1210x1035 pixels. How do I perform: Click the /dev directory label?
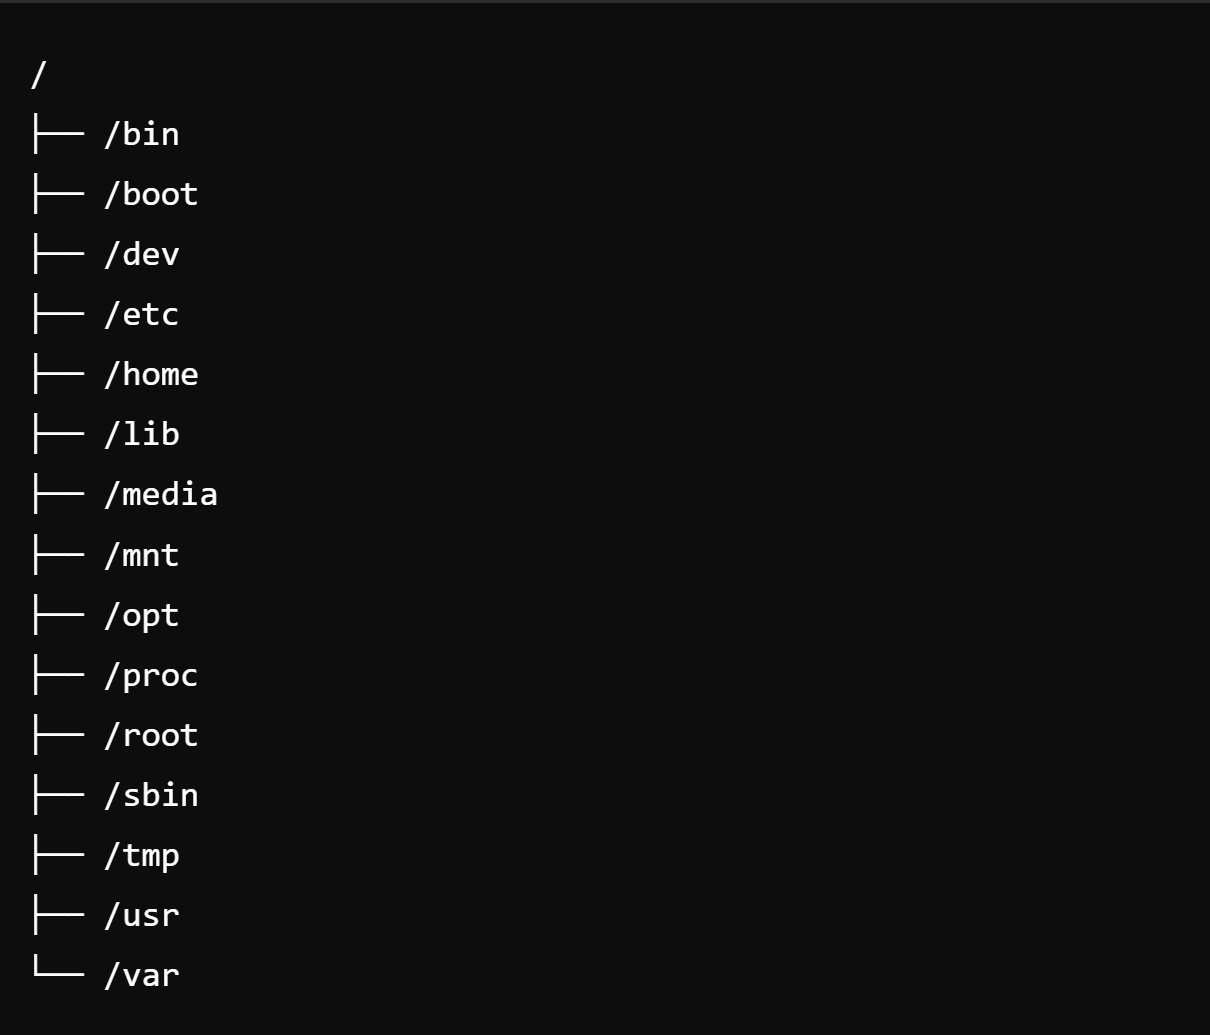point(142,254)
